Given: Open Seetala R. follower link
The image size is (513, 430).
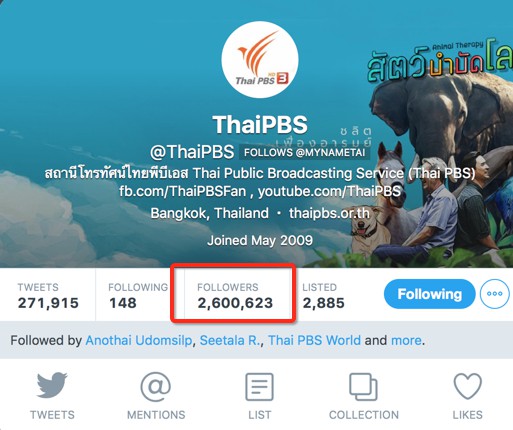Looking at the screenshot, I should 230,340.
